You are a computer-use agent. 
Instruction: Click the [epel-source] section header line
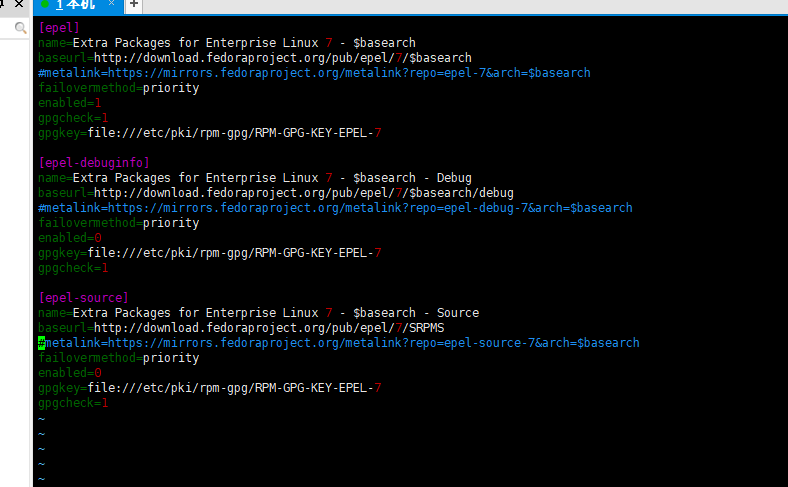click(83, 298)
